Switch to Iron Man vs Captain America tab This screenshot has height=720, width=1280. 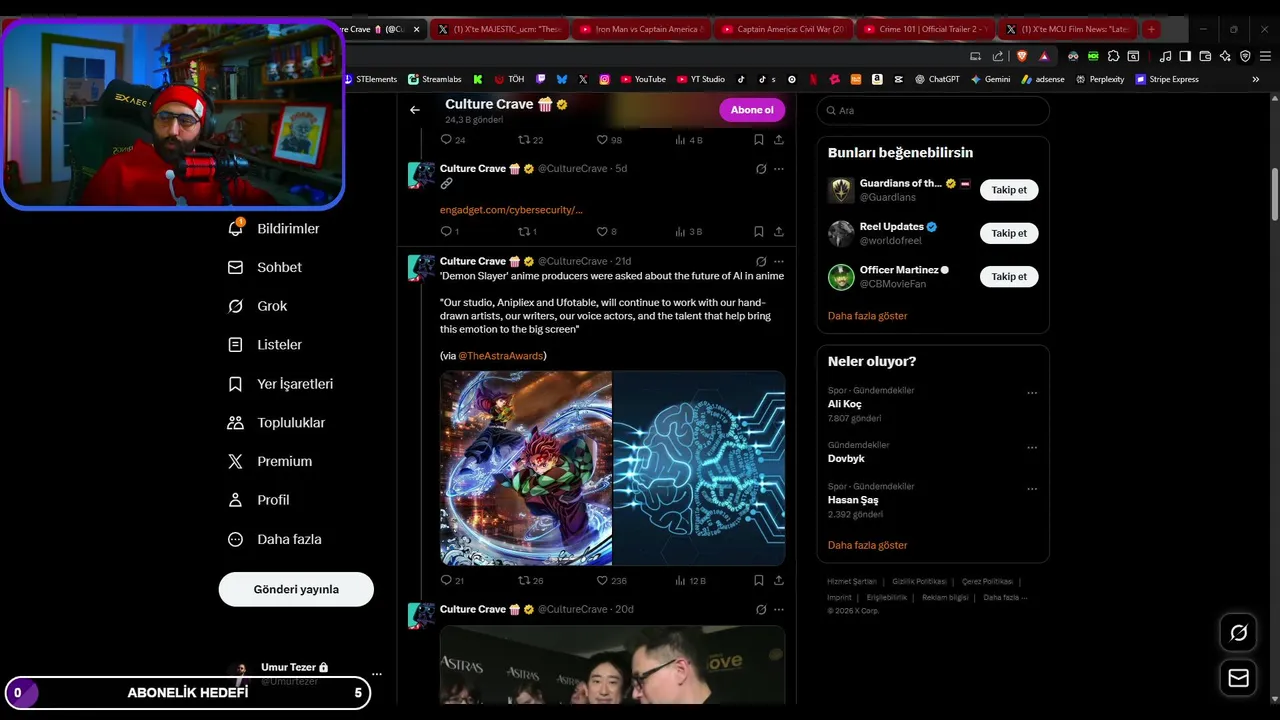click(642, 29)
